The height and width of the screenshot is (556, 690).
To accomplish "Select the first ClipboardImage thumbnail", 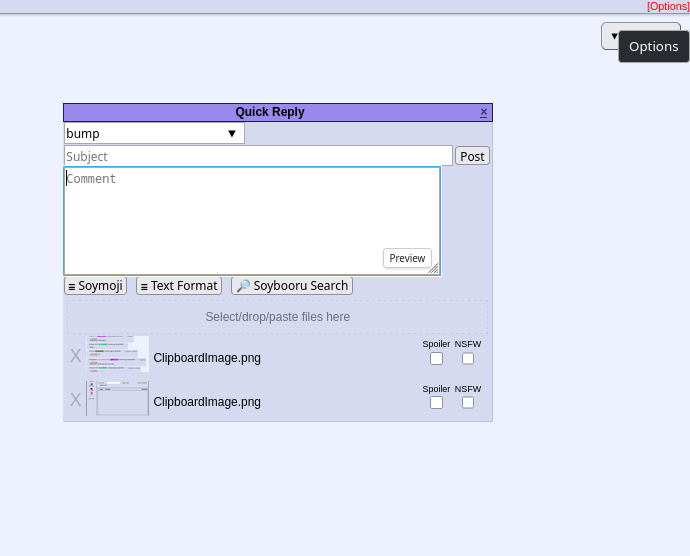I will [118, 355].
